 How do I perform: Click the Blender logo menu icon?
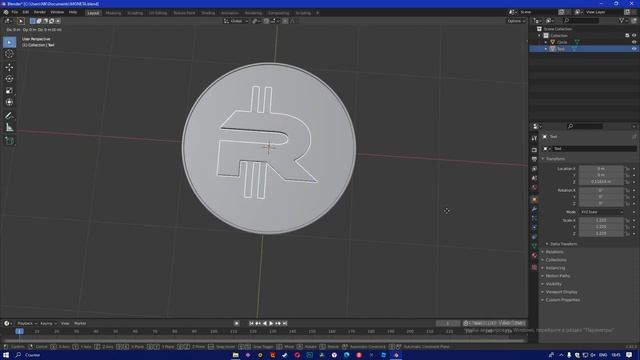(x=6, y=12)
